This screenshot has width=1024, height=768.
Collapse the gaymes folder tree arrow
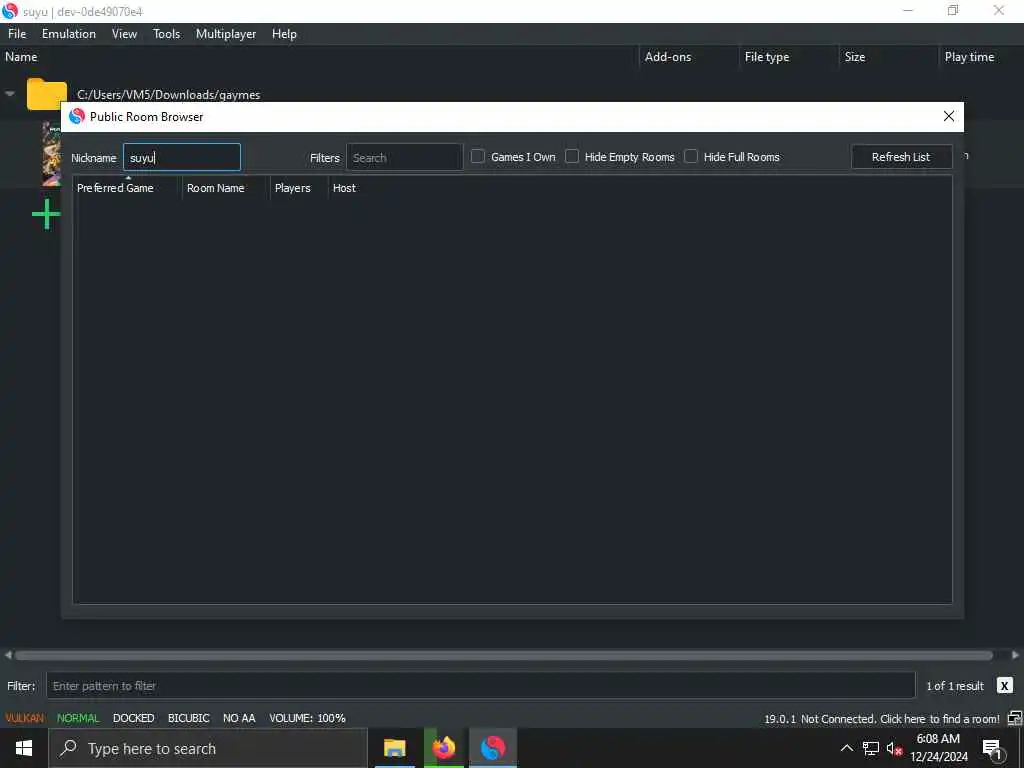pos(10,94)
